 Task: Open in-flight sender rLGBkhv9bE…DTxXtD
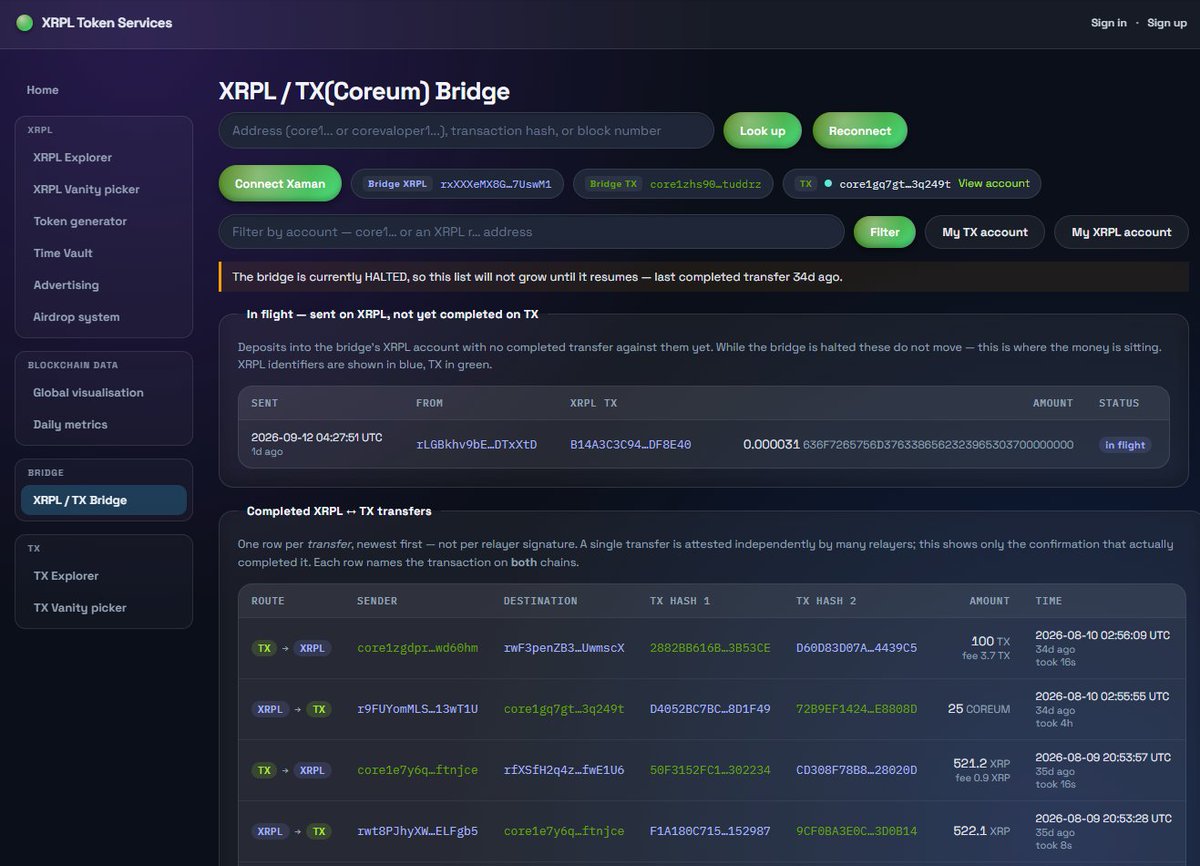point(476,445)
